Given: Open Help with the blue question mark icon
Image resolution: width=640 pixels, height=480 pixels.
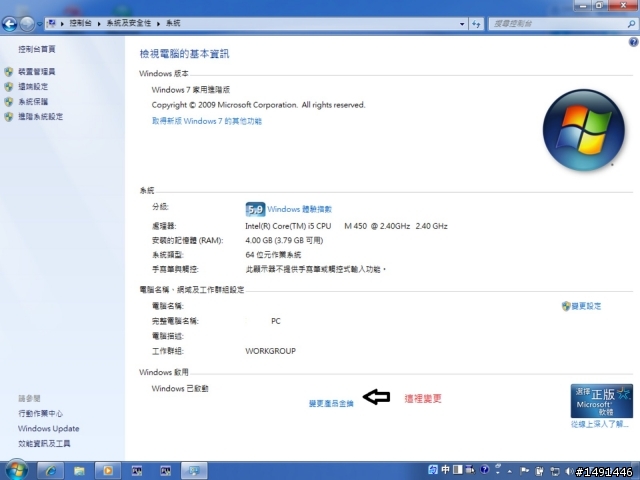Looking at the screenshot, I should click(633, 42).
